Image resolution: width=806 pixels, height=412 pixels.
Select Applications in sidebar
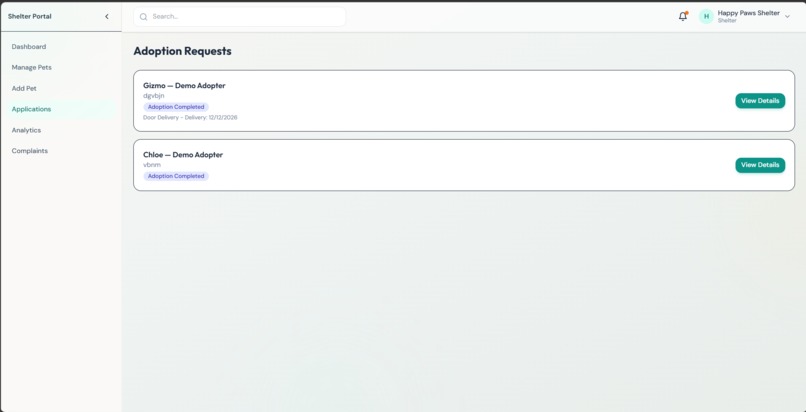click(59, 109)
